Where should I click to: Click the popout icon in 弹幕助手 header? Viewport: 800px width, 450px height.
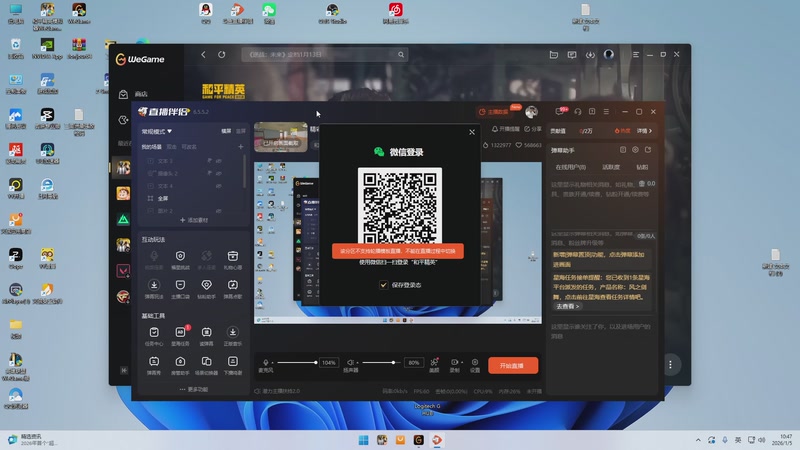[x=648, y=150]
